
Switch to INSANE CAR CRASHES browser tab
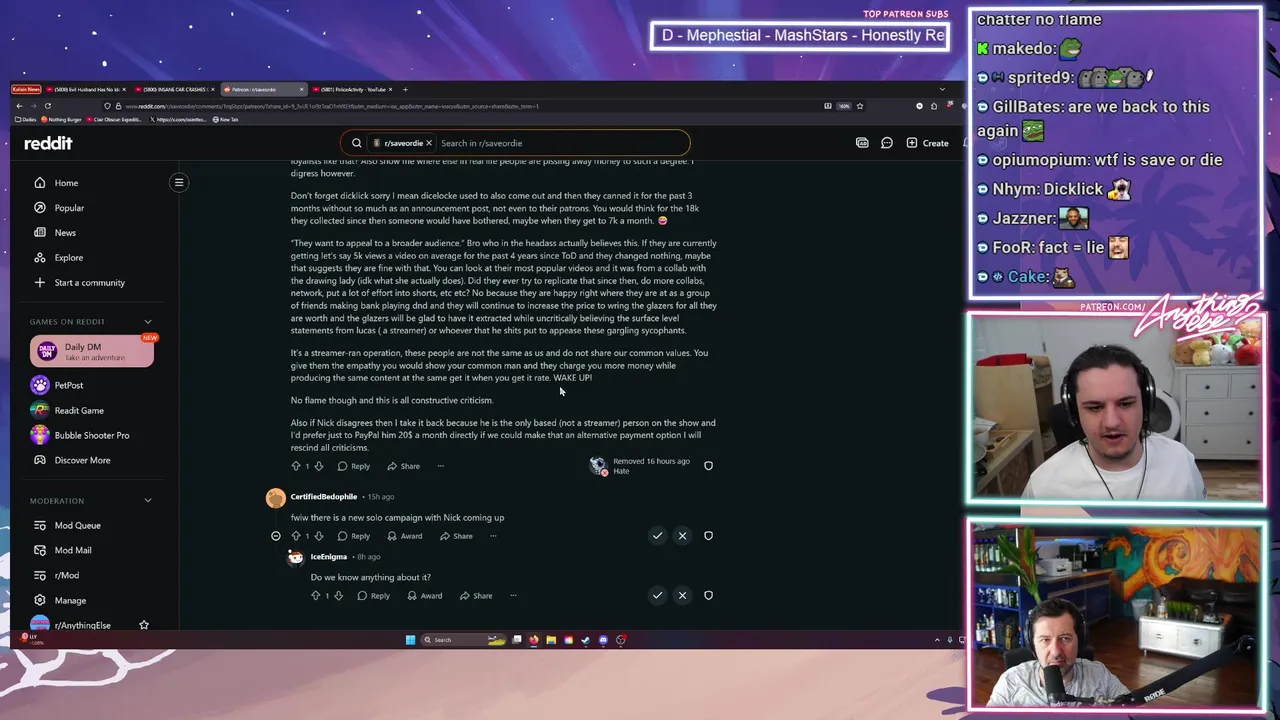[175, 90]
